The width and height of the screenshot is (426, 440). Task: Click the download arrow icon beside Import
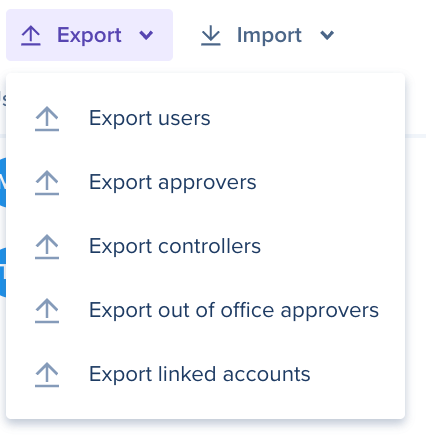tap(211, 36)
